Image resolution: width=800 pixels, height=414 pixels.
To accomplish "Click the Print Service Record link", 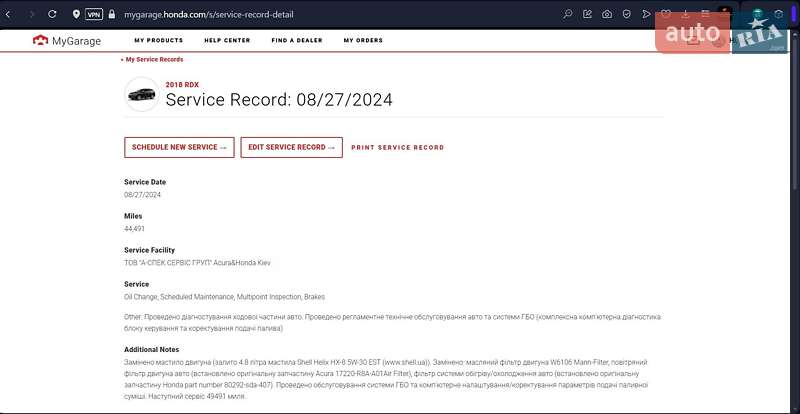I will point(397,147).
